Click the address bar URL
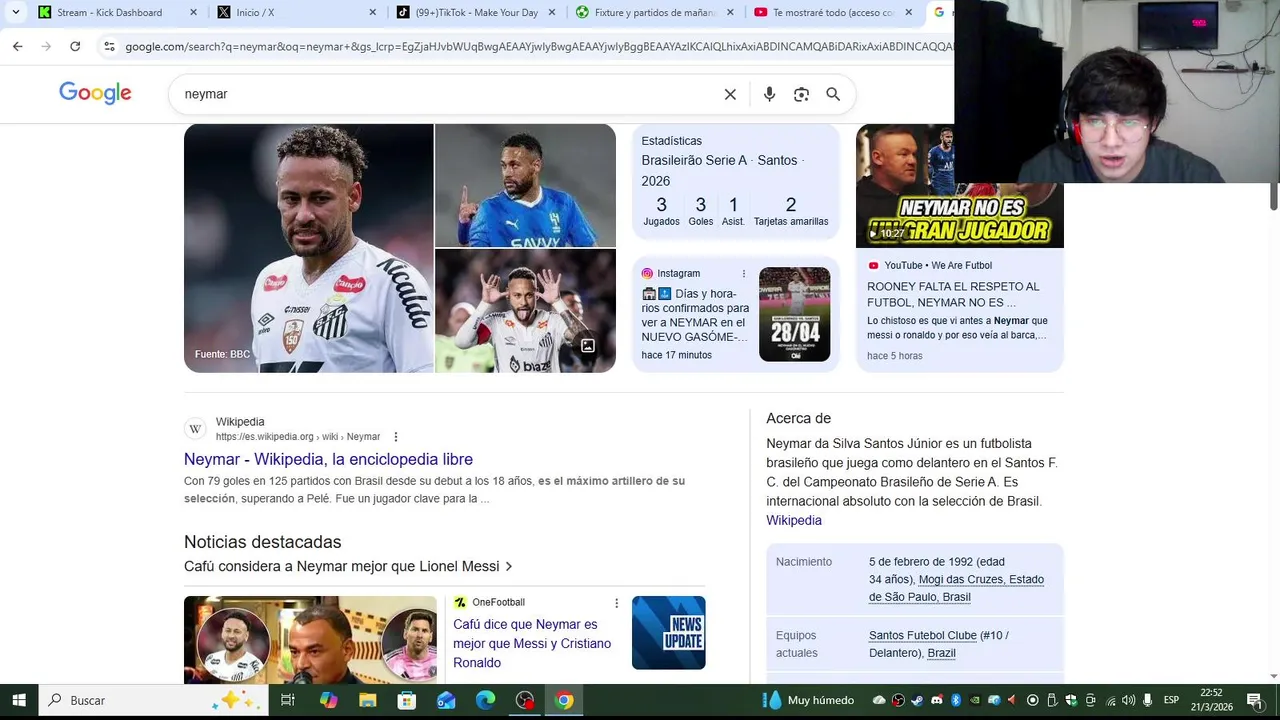The width and height of the screenshot is (1280, 720). pyautogui.click(x=538, y=46)
